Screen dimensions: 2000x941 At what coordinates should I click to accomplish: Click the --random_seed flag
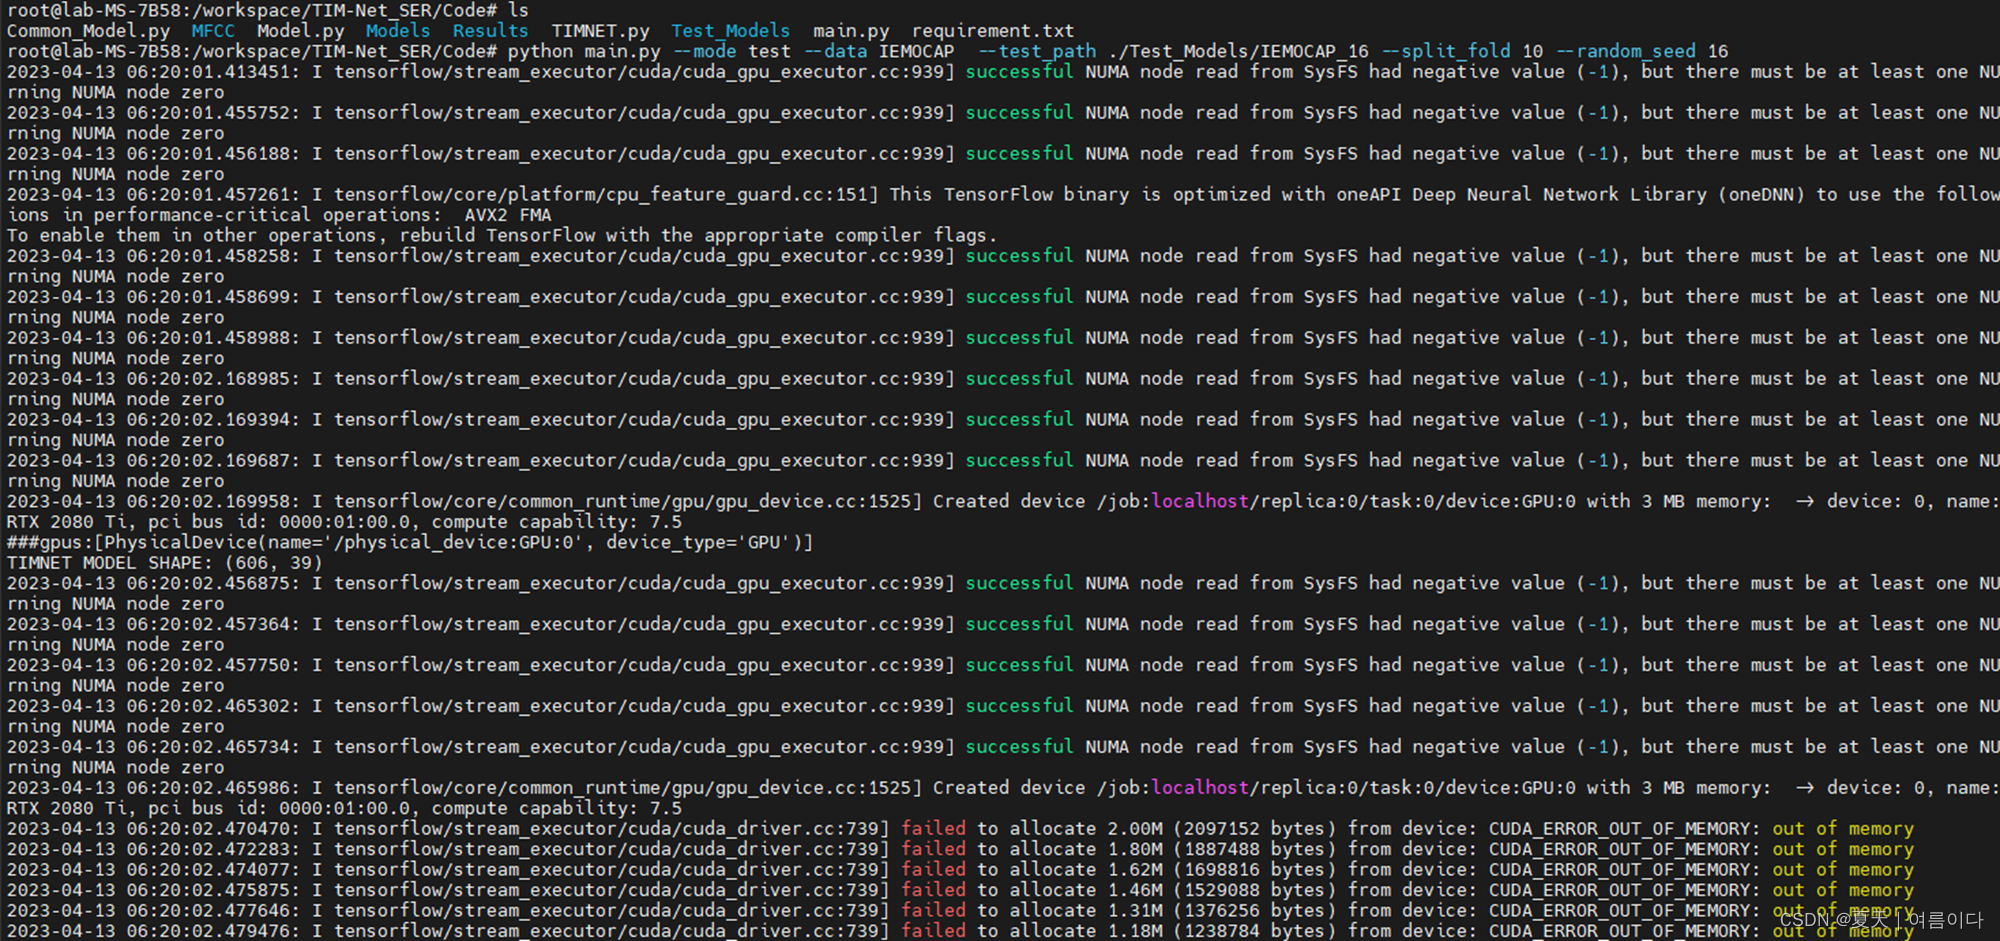1626,51
